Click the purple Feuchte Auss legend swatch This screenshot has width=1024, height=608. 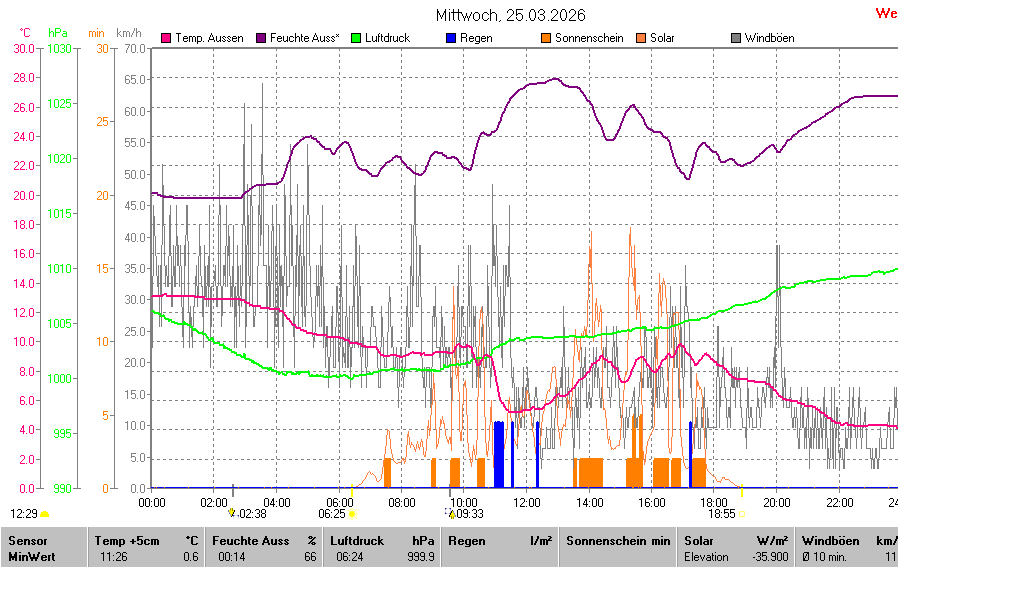tap(261, 38)
